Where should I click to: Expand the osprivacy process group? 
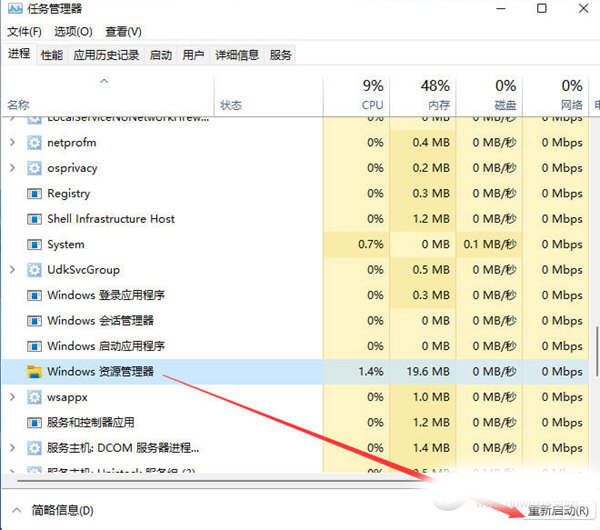12,168
